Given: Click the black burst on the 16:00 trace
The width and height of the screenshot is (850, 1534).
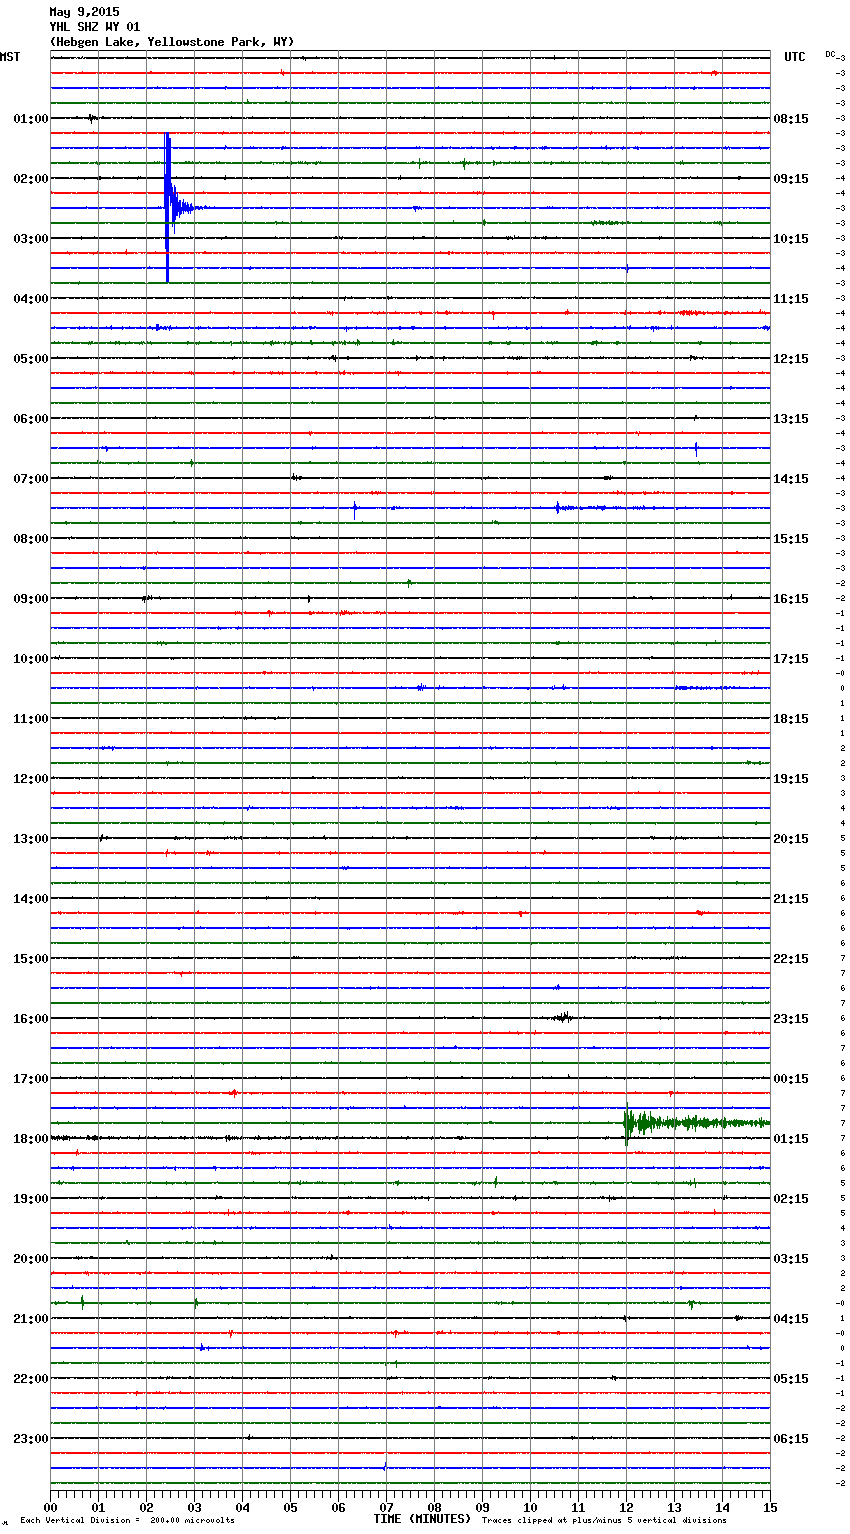Looking at the screenshot, I should (x=564, y=1018).
